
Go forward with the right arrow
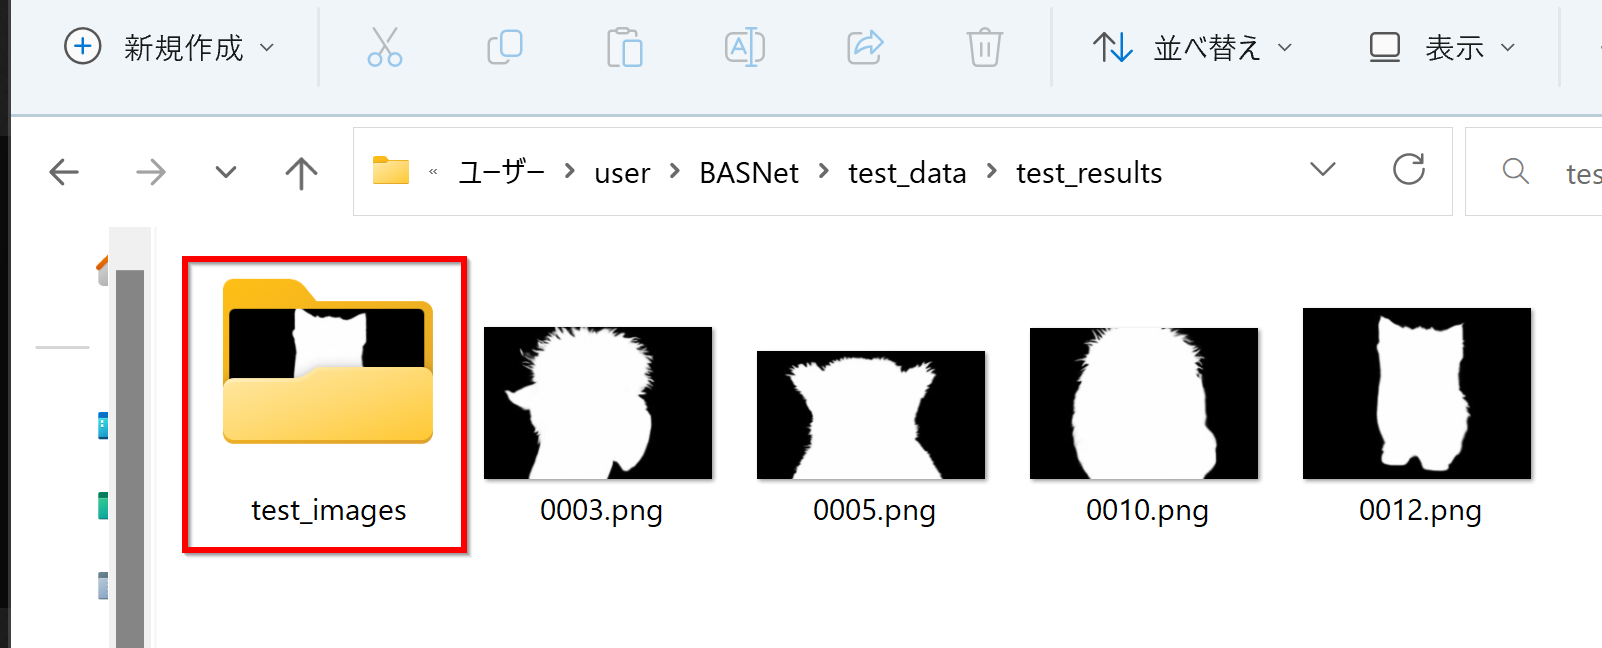pos(151,172)
